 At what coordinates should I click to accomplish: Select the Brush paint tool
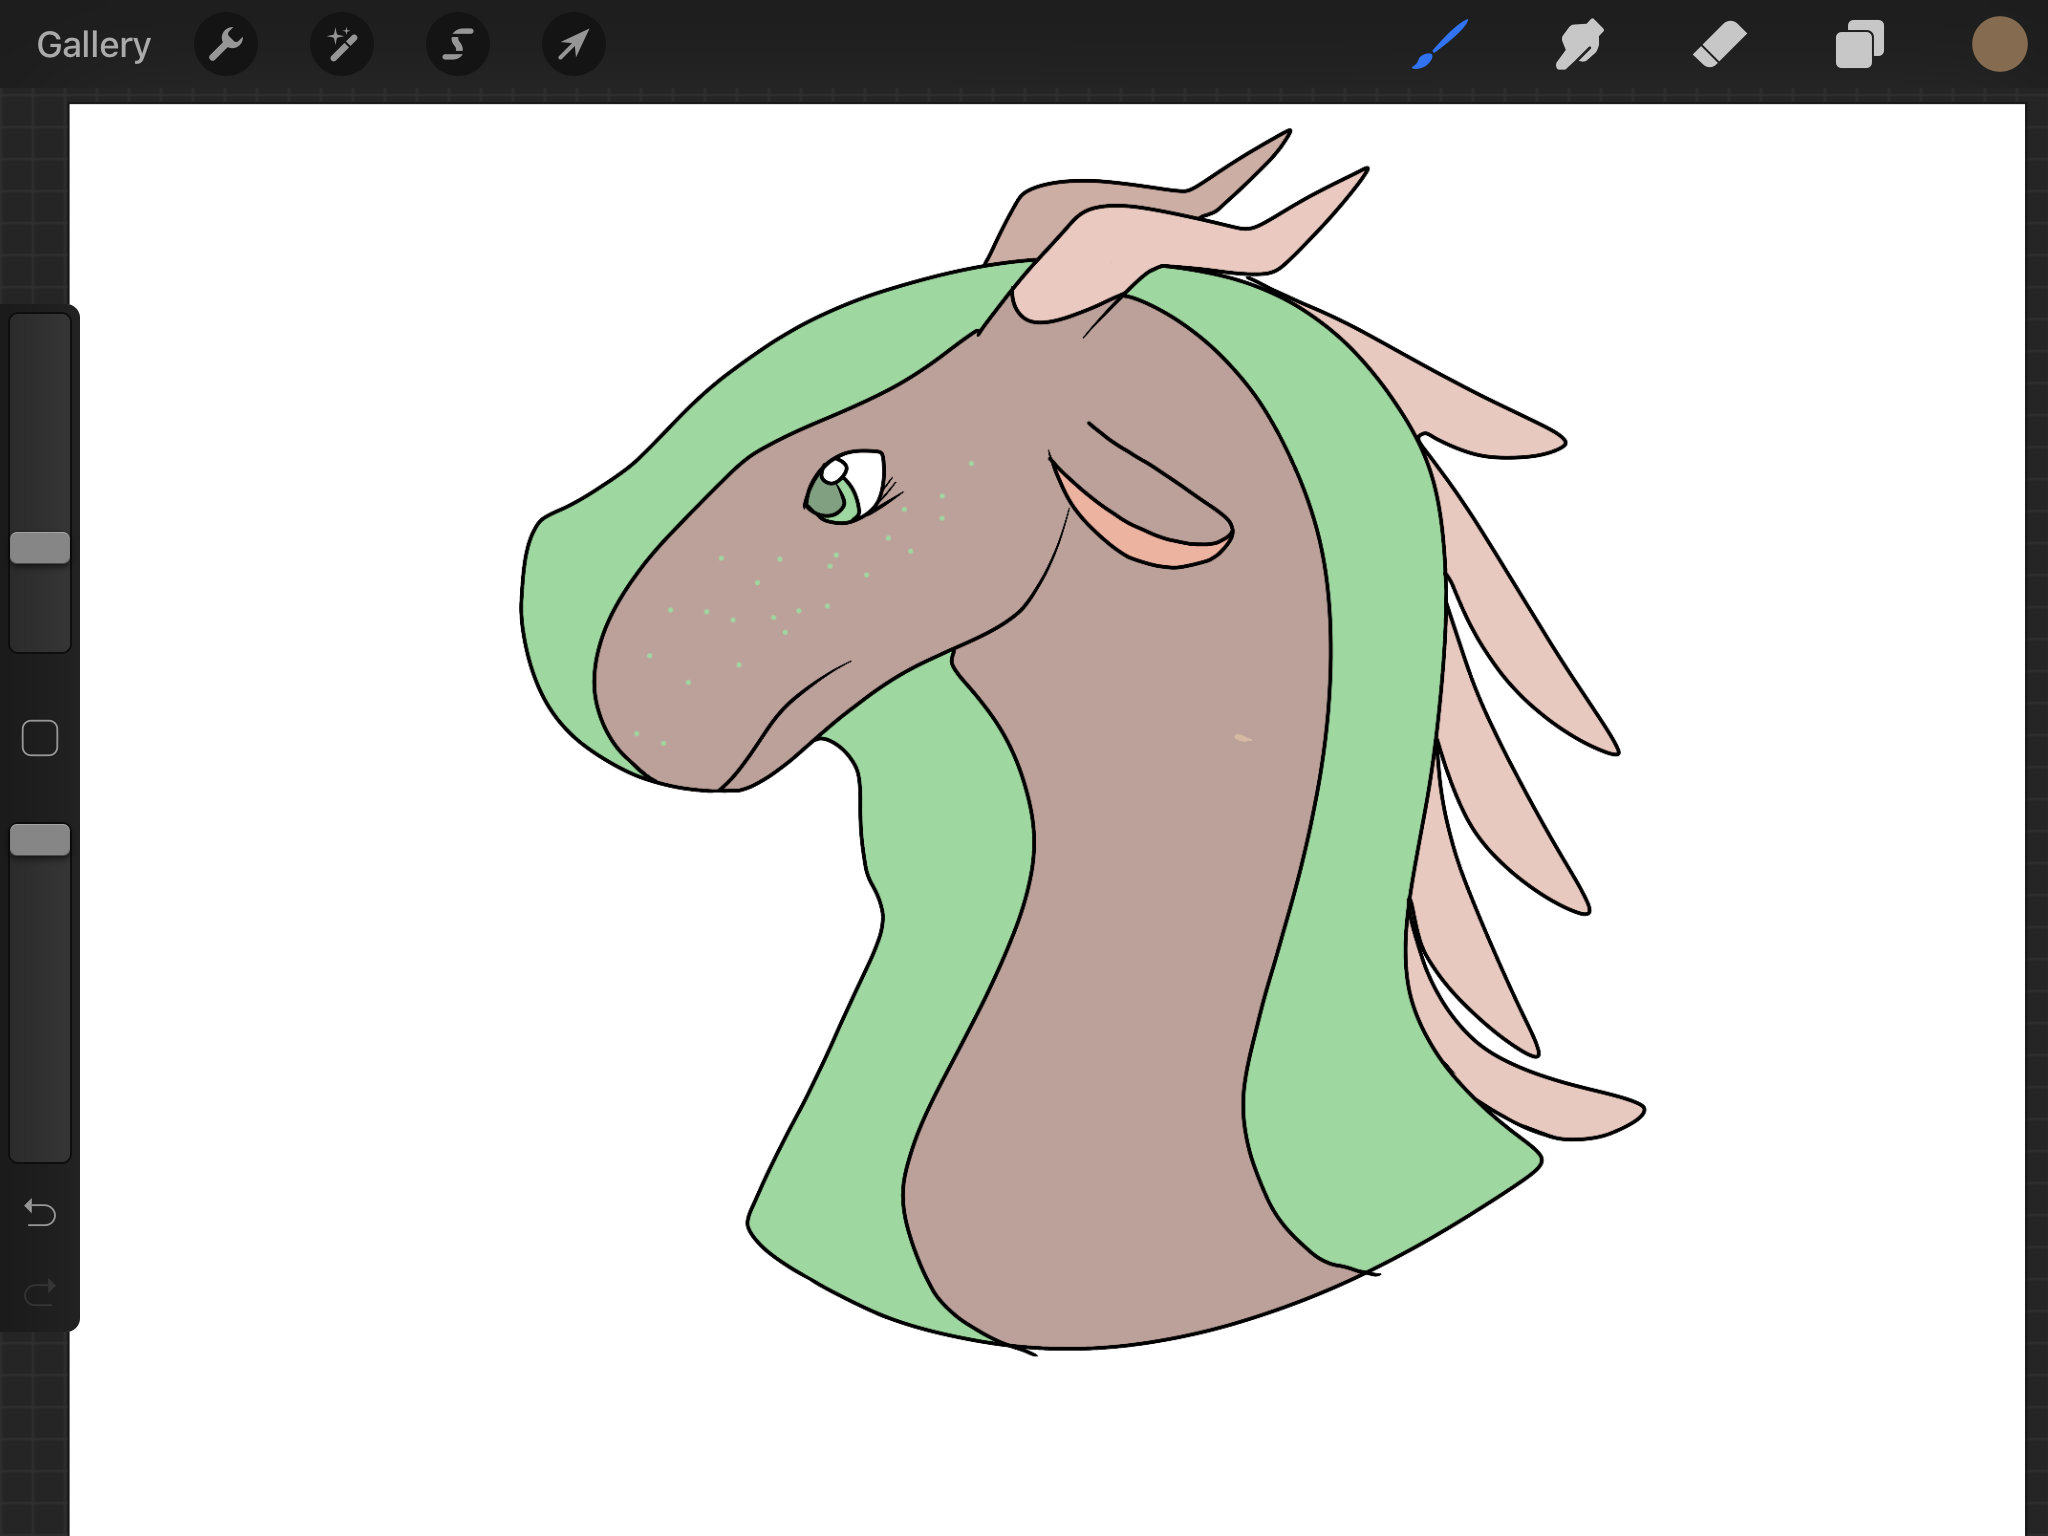[1440, 45]
